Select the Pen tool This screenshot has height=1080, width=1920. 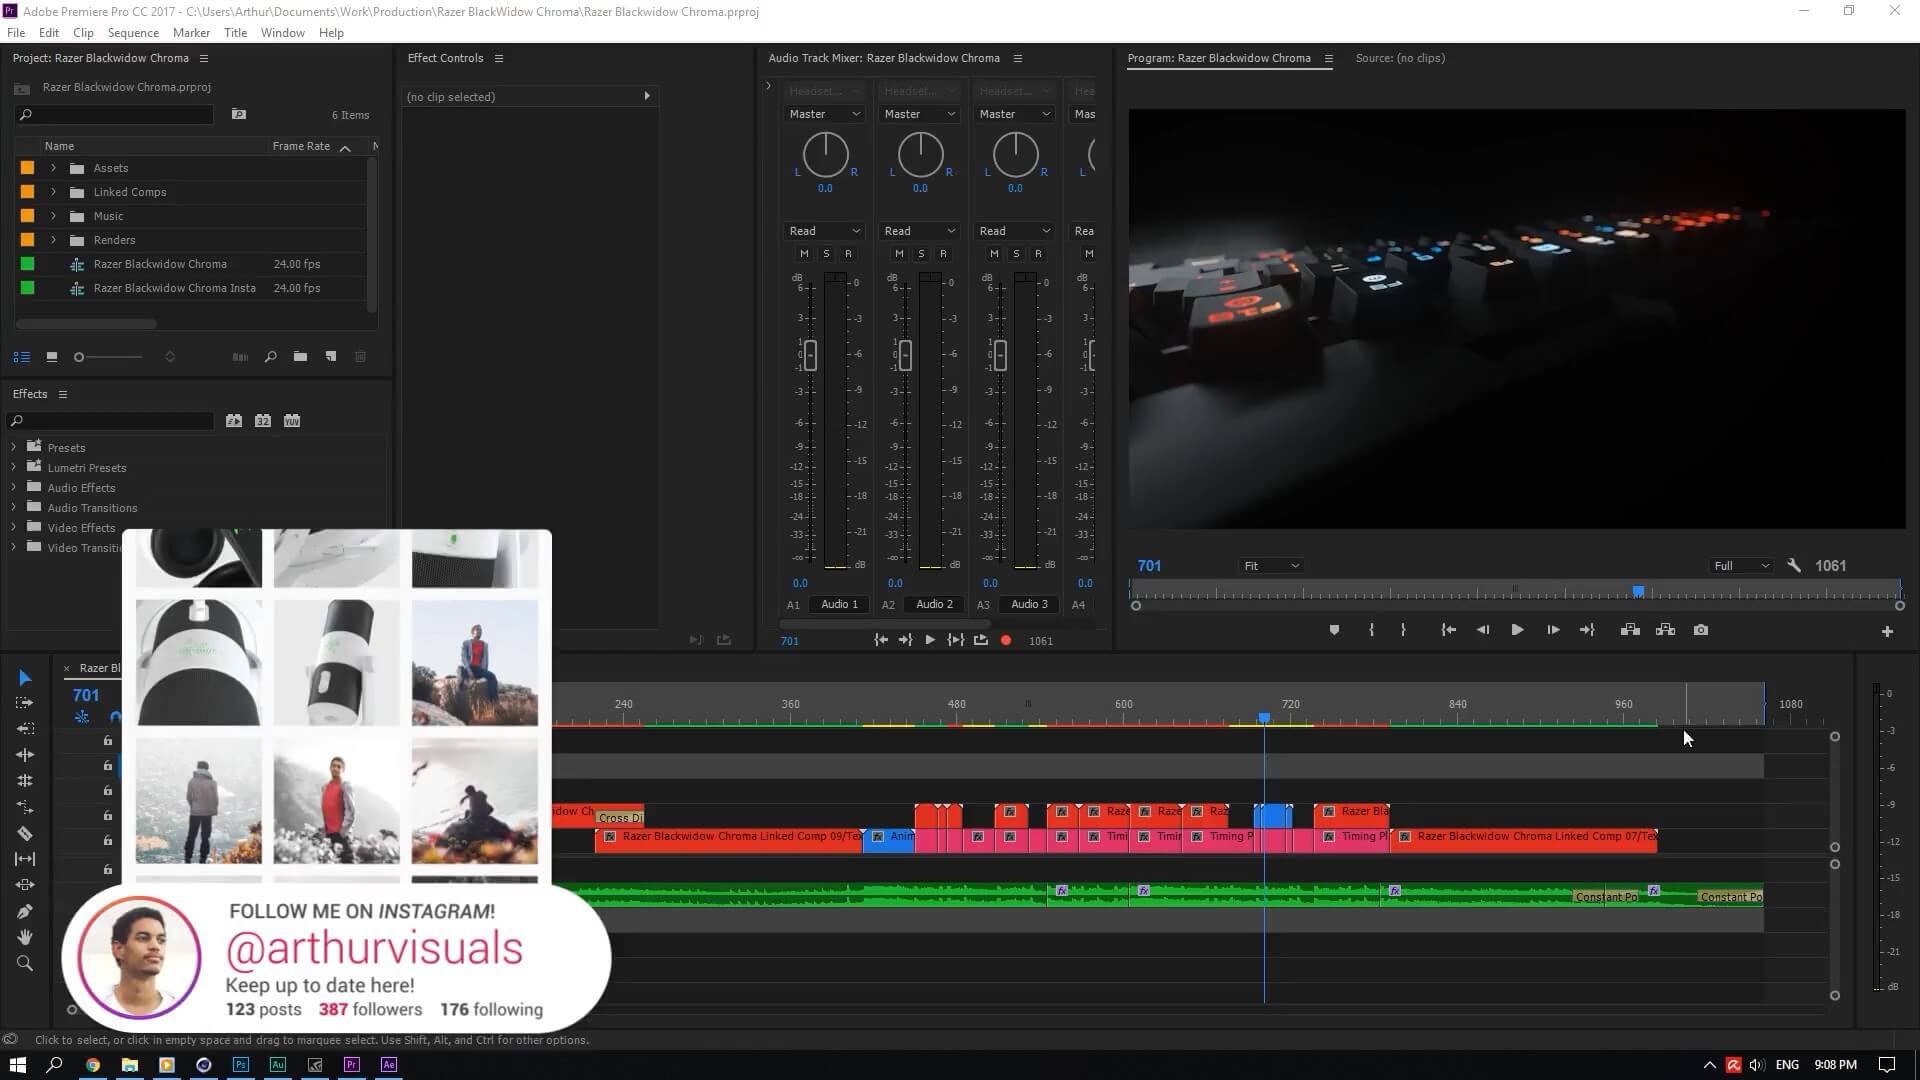click(x=25, y=911)
